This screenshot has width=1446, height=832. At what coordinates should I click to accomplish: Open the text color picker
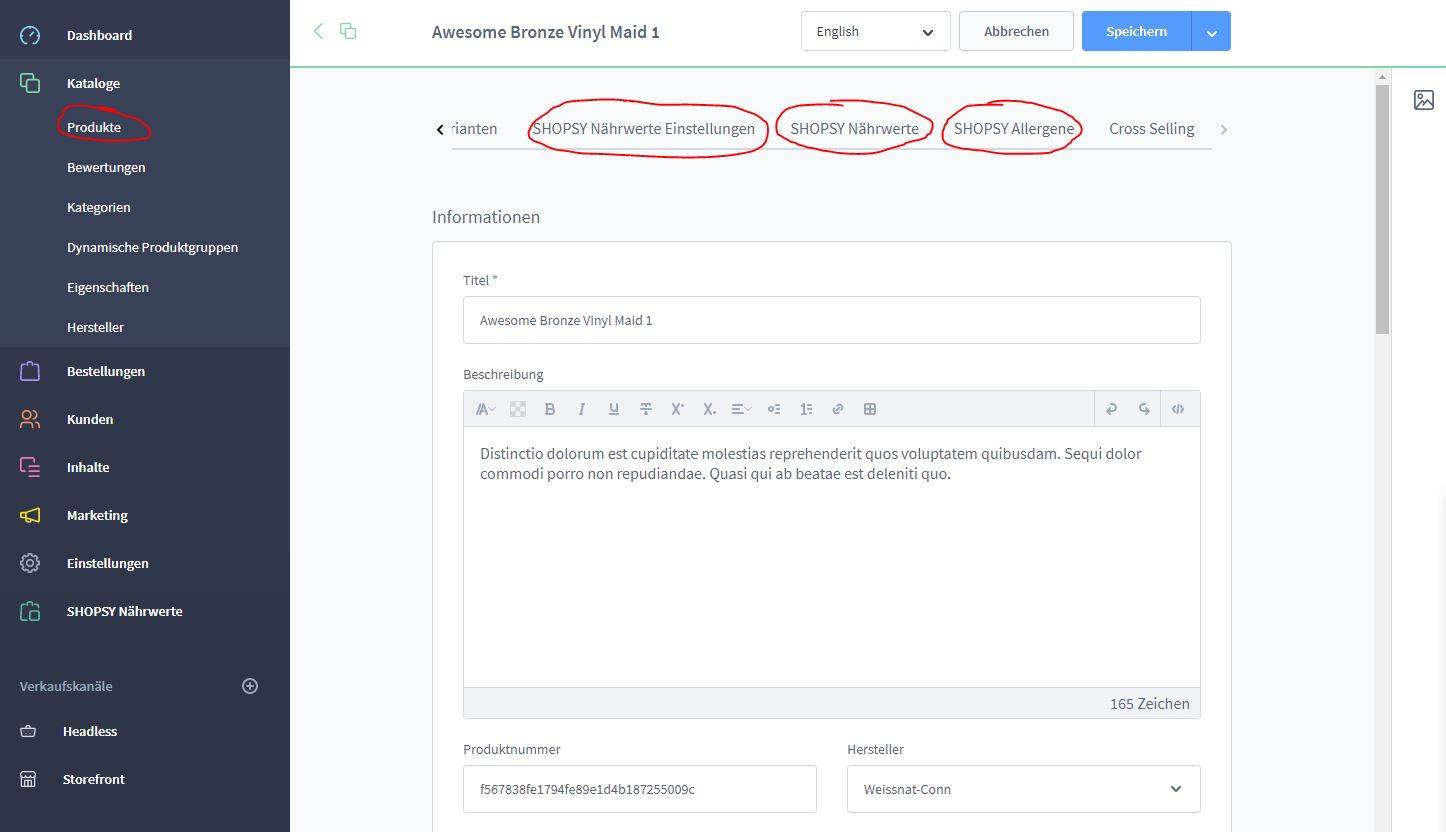point(518,409)
